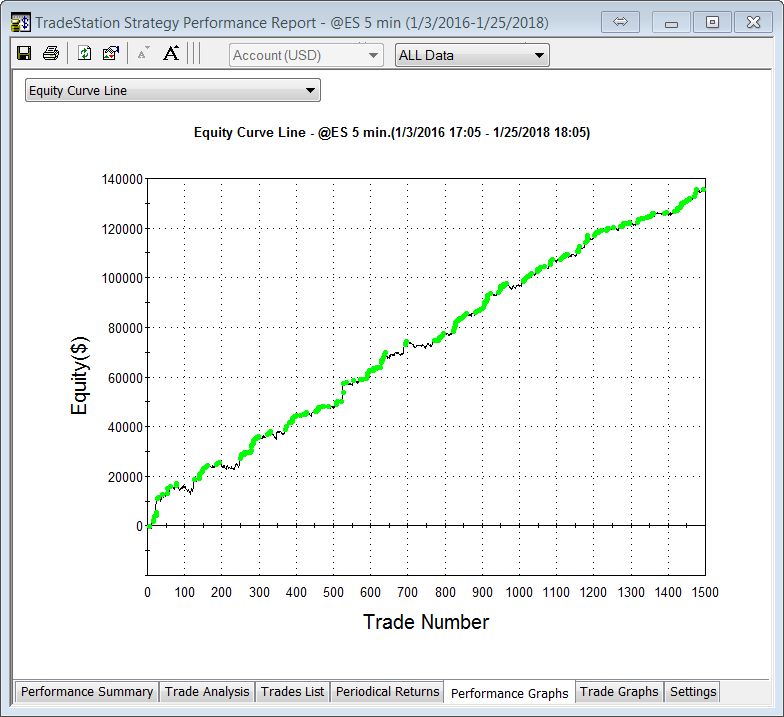Click the Refresh report icon
The height and width of the screenshot is (717, 784).
click(x=85, y=54)
